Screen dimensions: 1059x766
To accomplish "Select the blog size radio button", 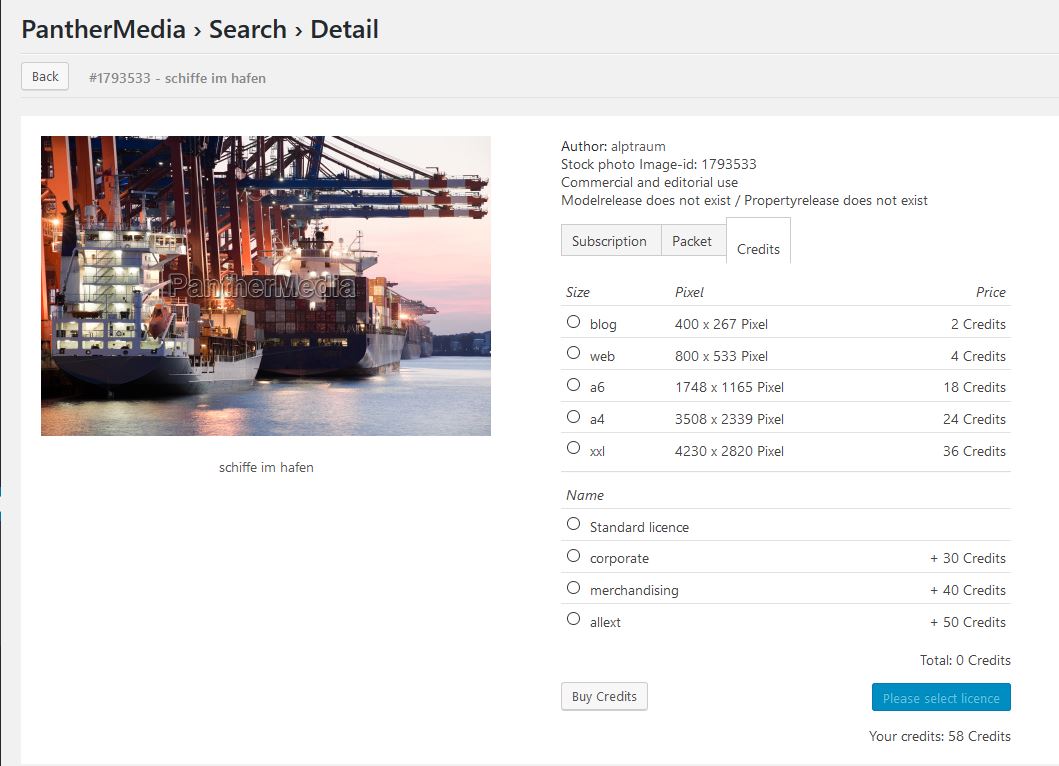I will click(573, 322).
